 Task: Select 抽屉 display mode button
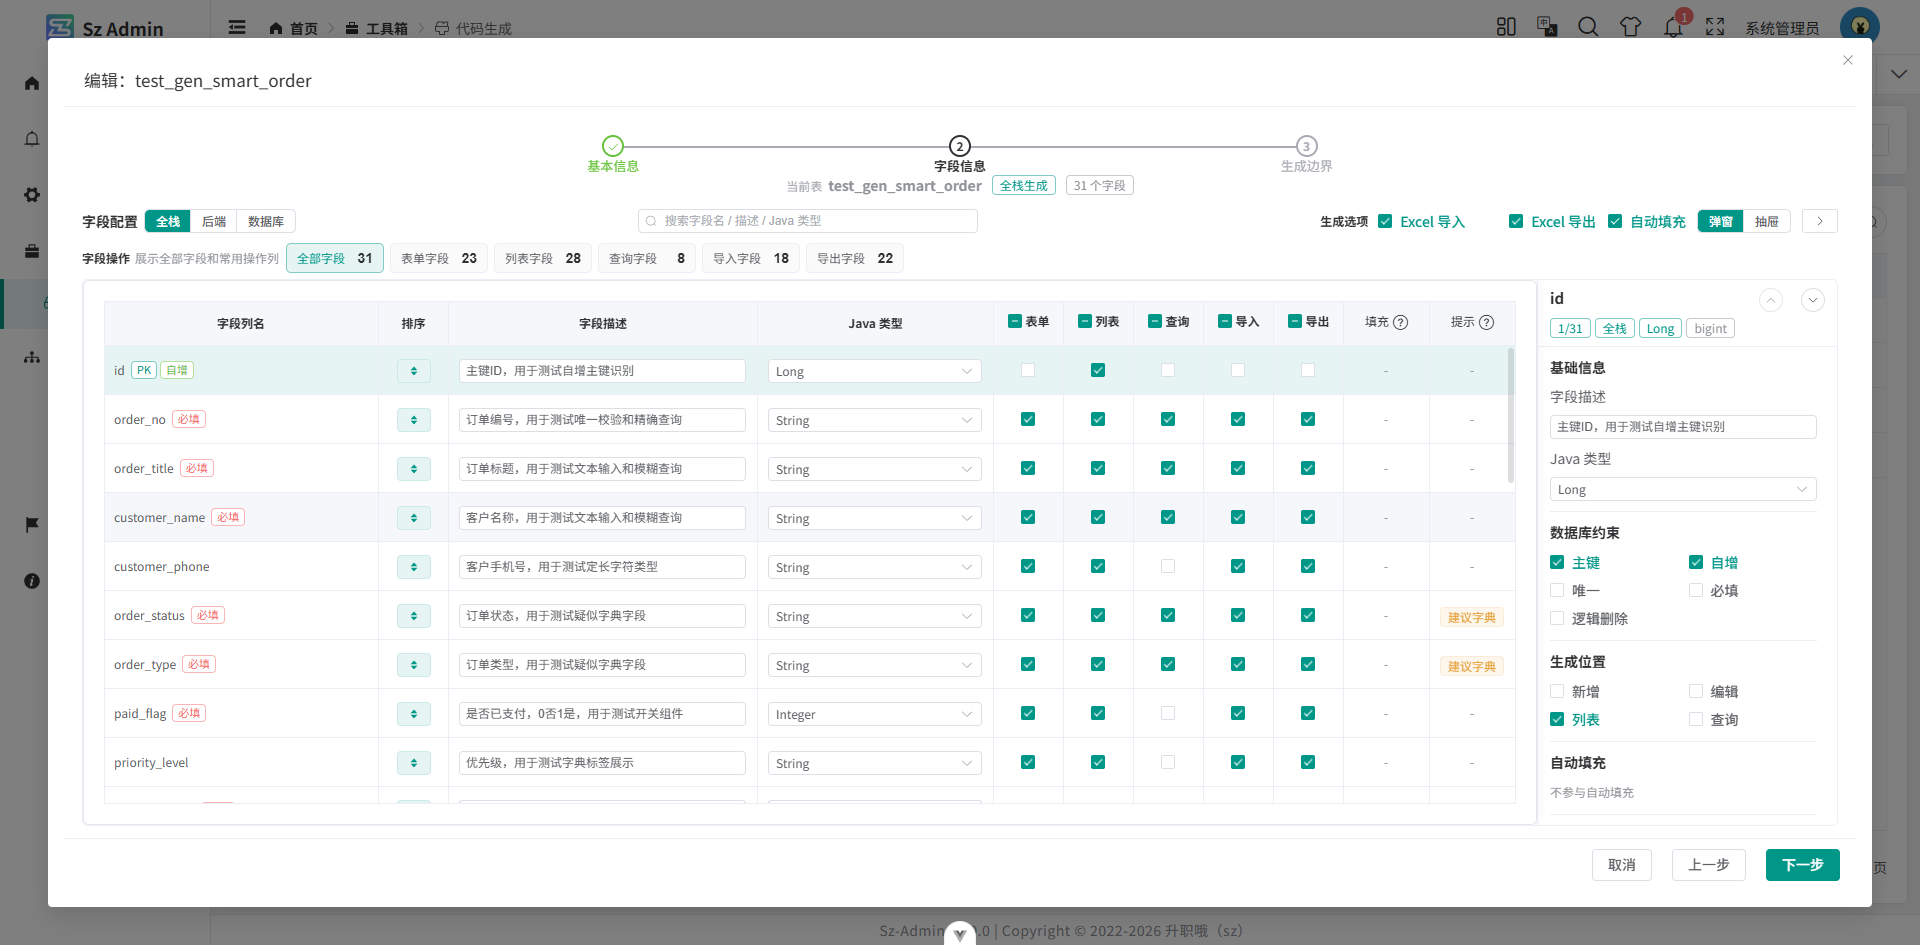point(1767,221)
